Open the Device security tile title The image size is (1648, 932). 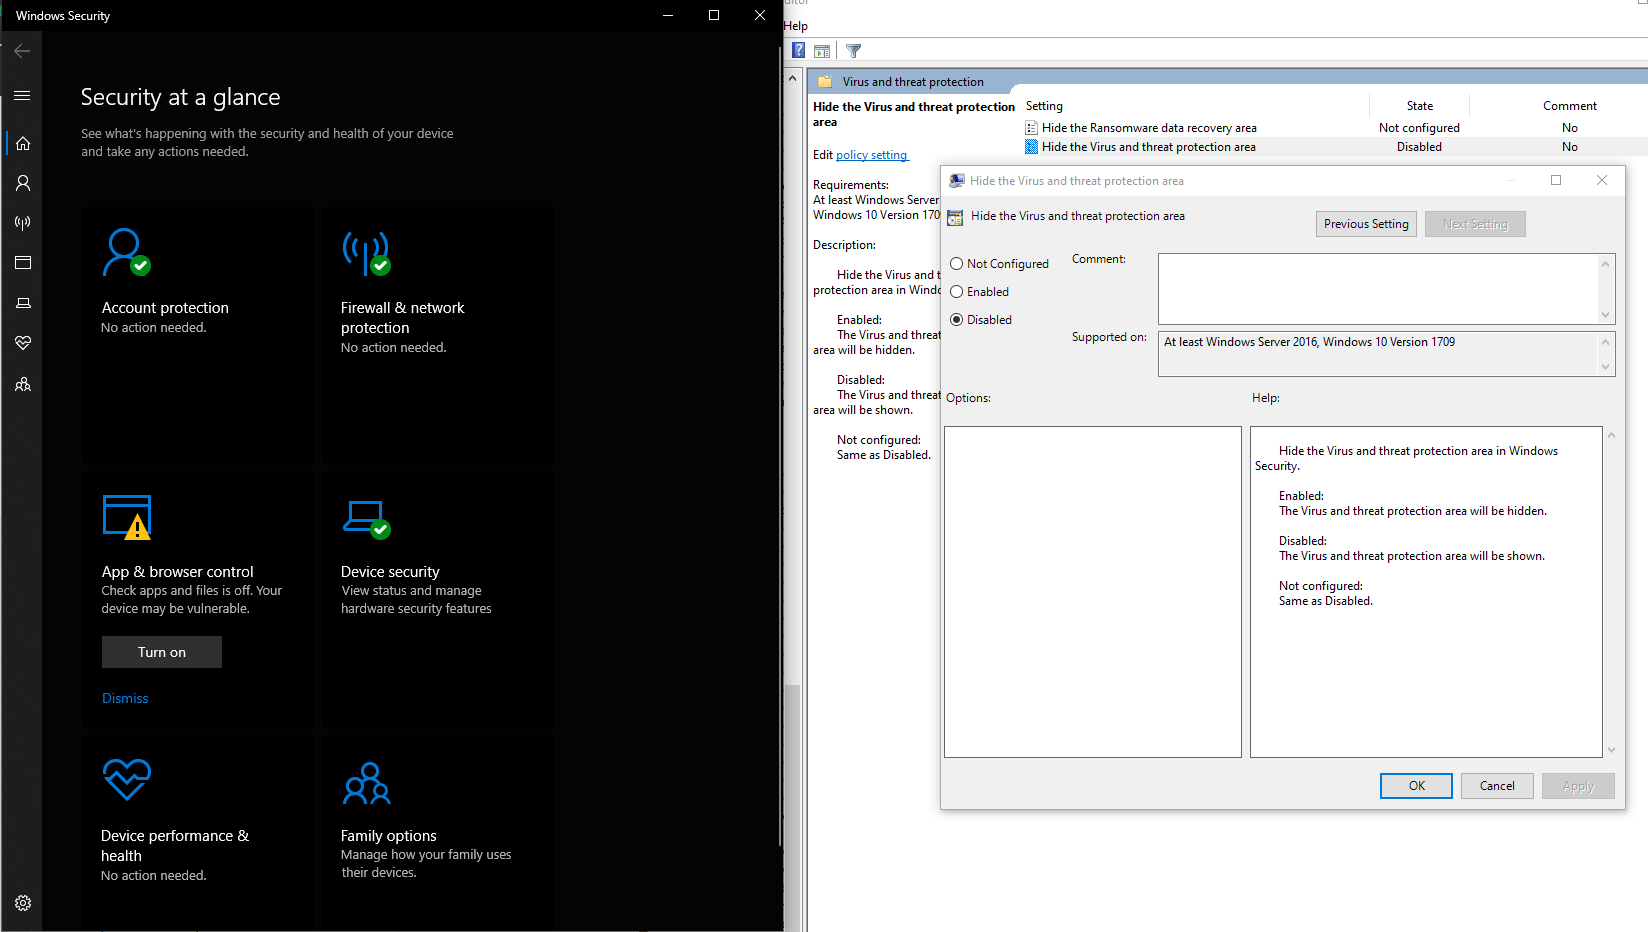tap(390, 572)
